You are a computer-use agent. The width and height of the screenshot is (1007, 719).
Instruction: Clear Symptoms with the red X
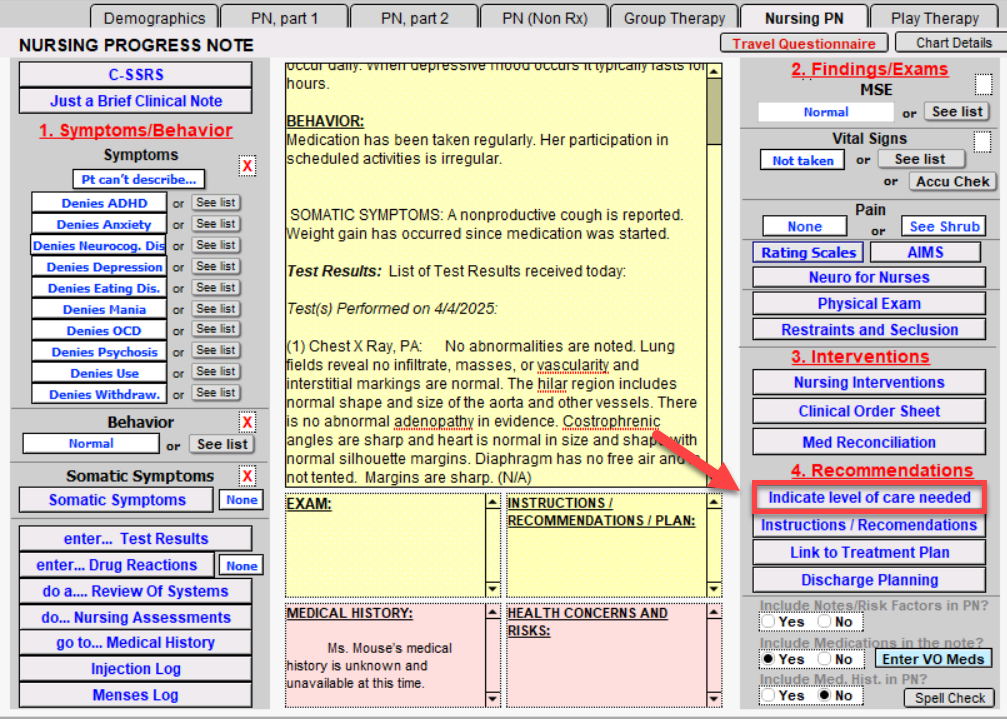pyautogui.click(x=247, y=166)
